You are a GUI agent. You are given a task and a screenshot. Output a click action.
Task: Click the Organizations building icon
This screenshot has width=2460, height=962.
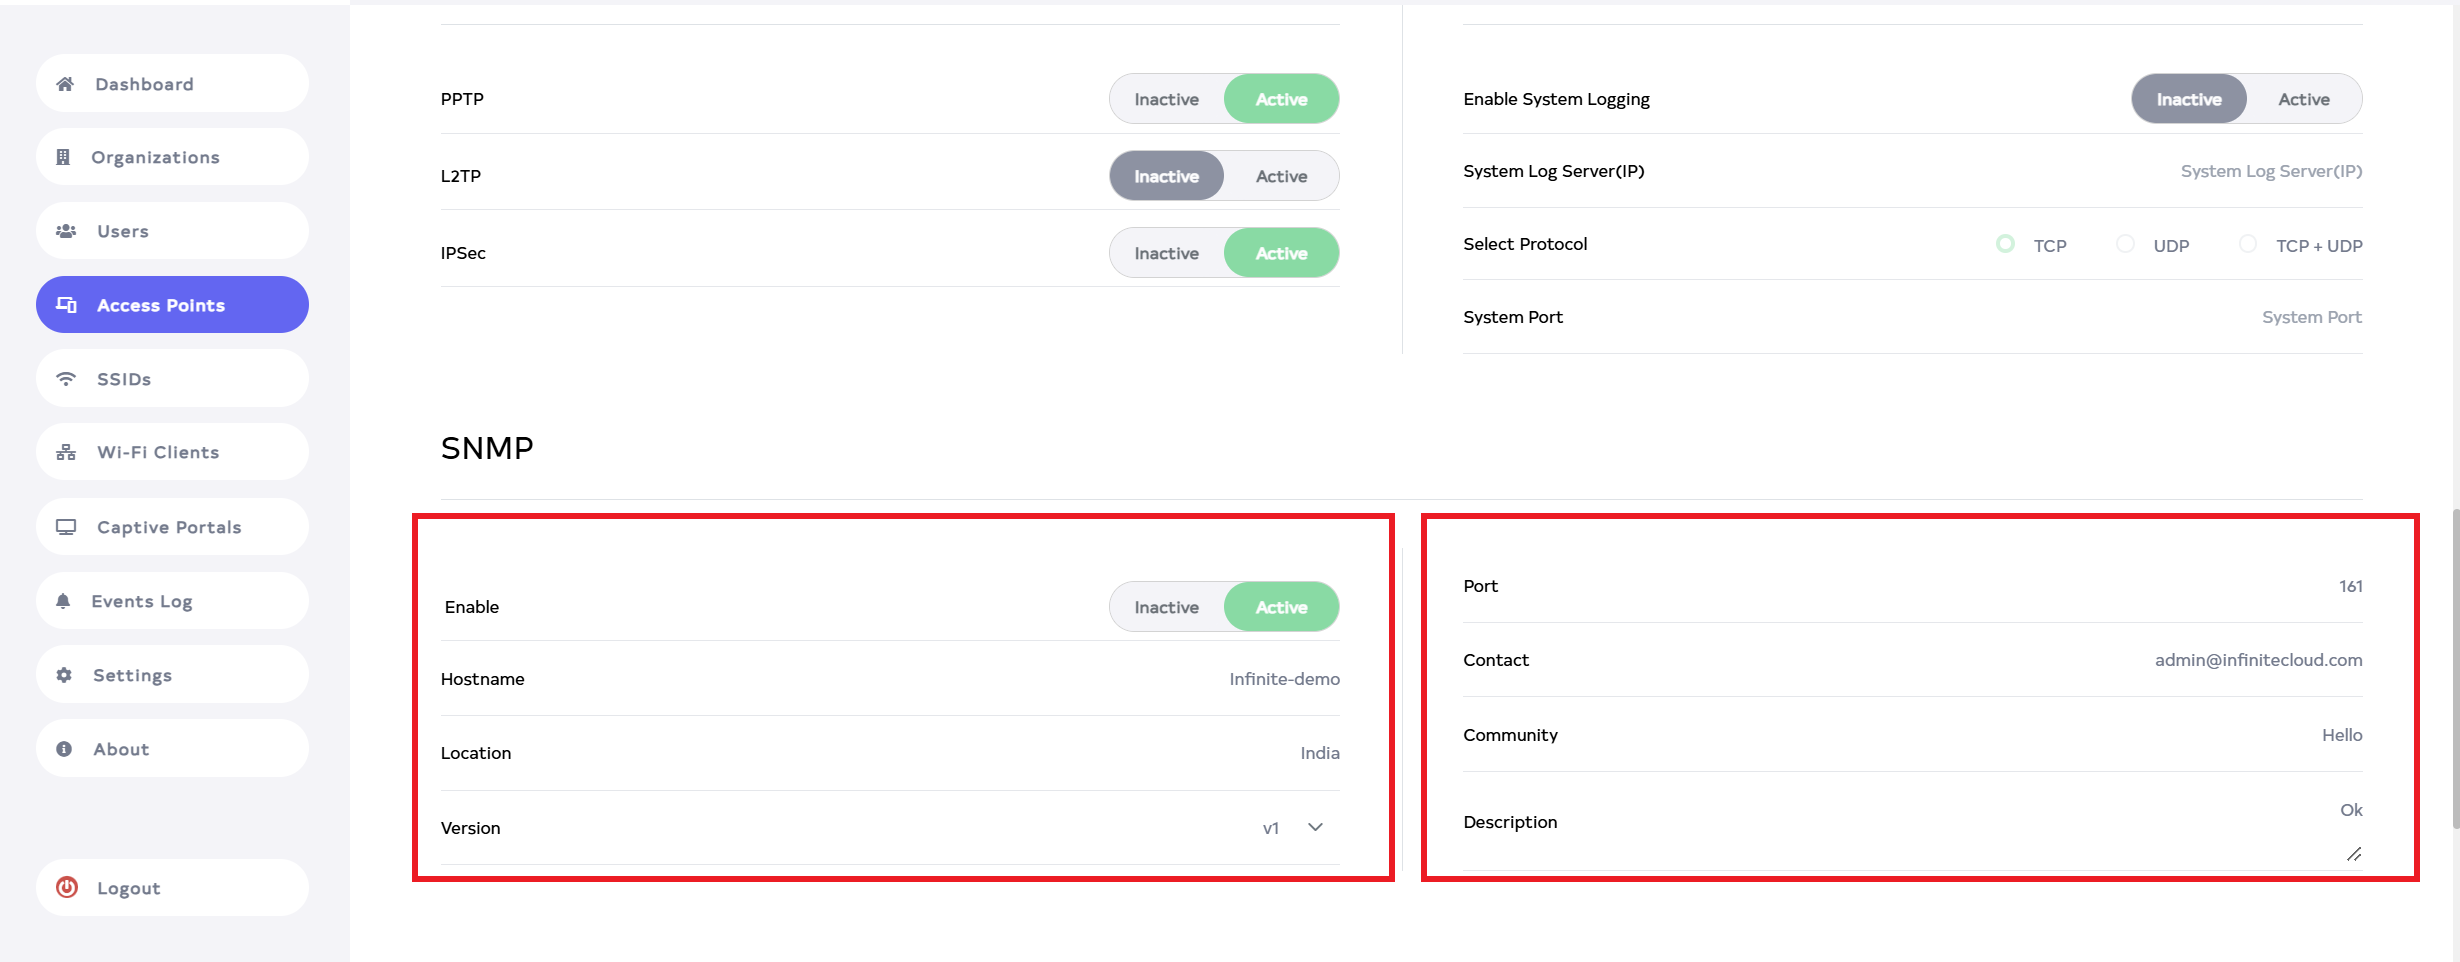[x=63, y=157]
